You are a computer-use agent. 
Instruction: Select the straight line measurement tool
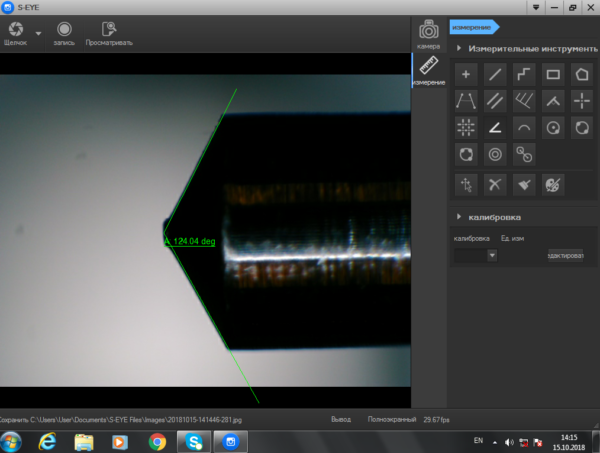(495, 74)
